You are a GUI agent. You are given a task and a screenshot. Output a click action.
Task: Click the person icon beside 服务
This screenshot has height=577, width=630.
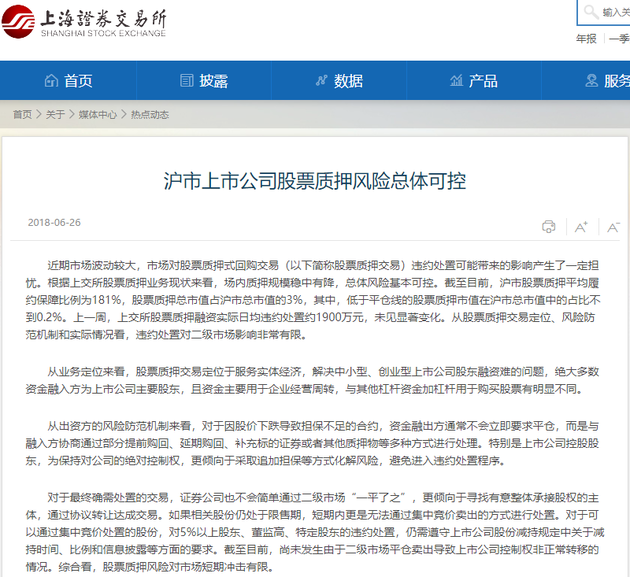(x=591, y=81)
